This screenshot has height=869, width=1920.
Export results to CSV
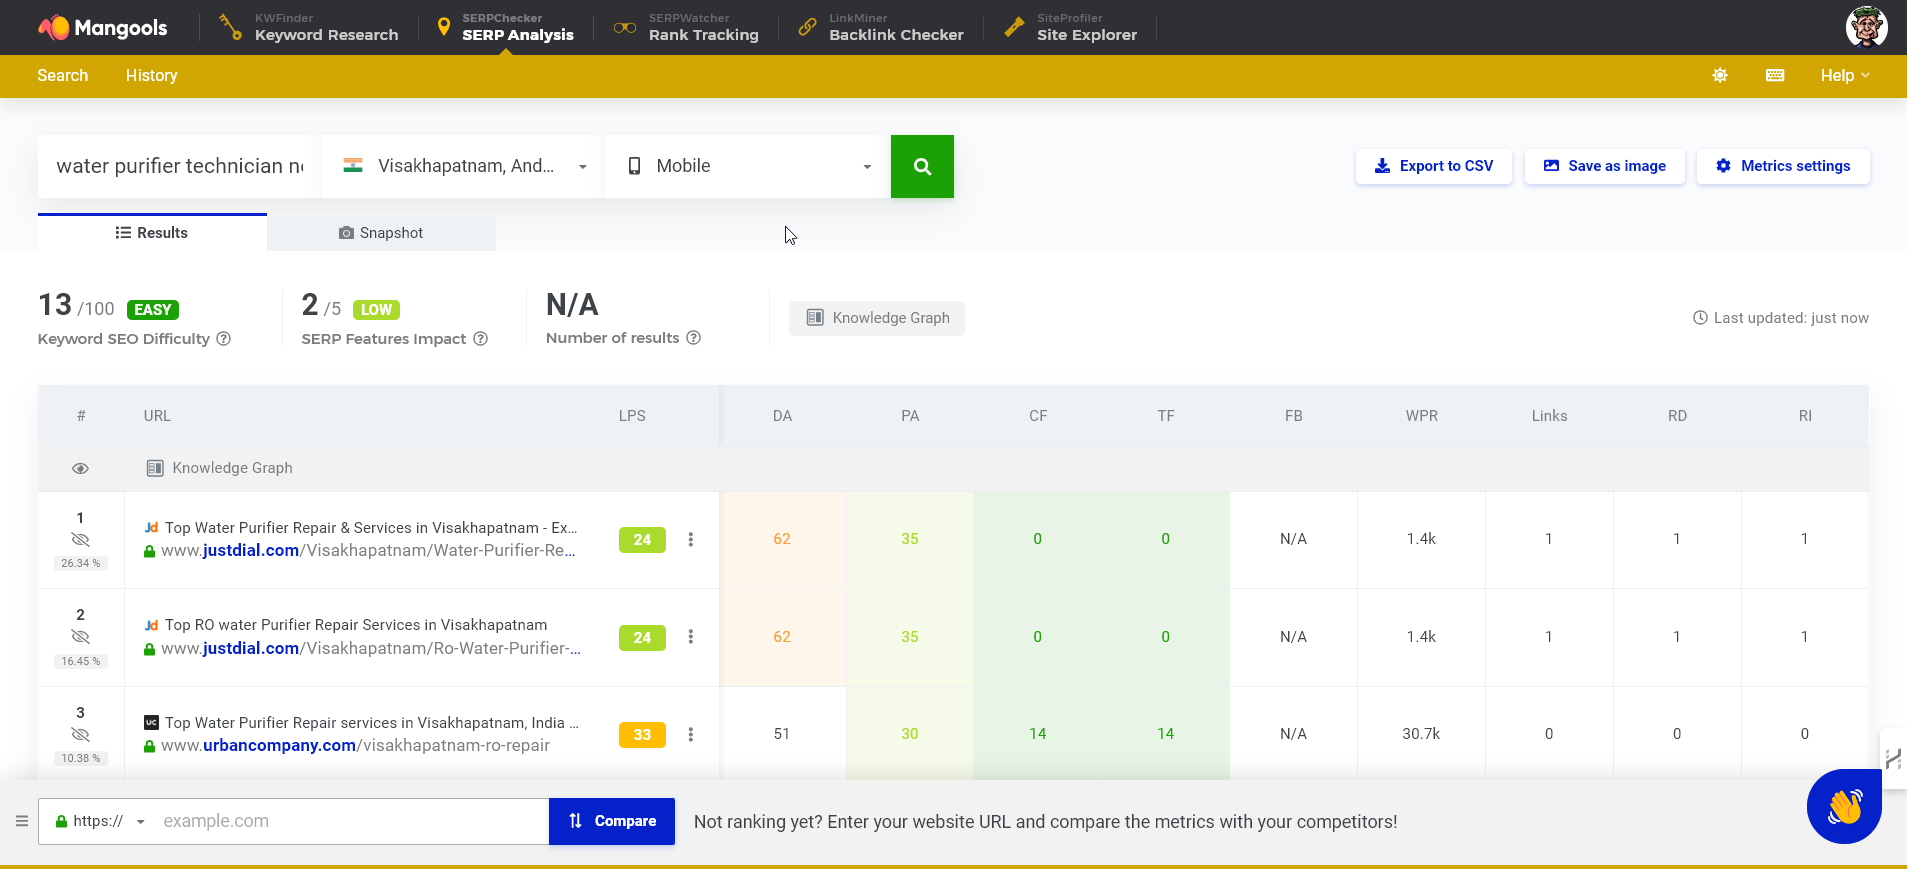point(1434,166)
